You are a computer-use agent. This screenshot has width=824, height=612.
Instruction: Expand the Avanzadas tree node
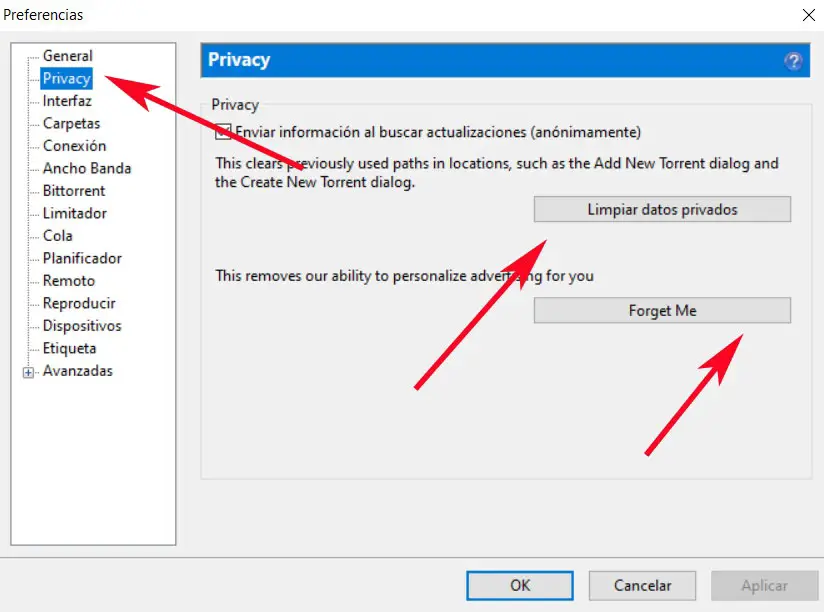pos(29,372)
